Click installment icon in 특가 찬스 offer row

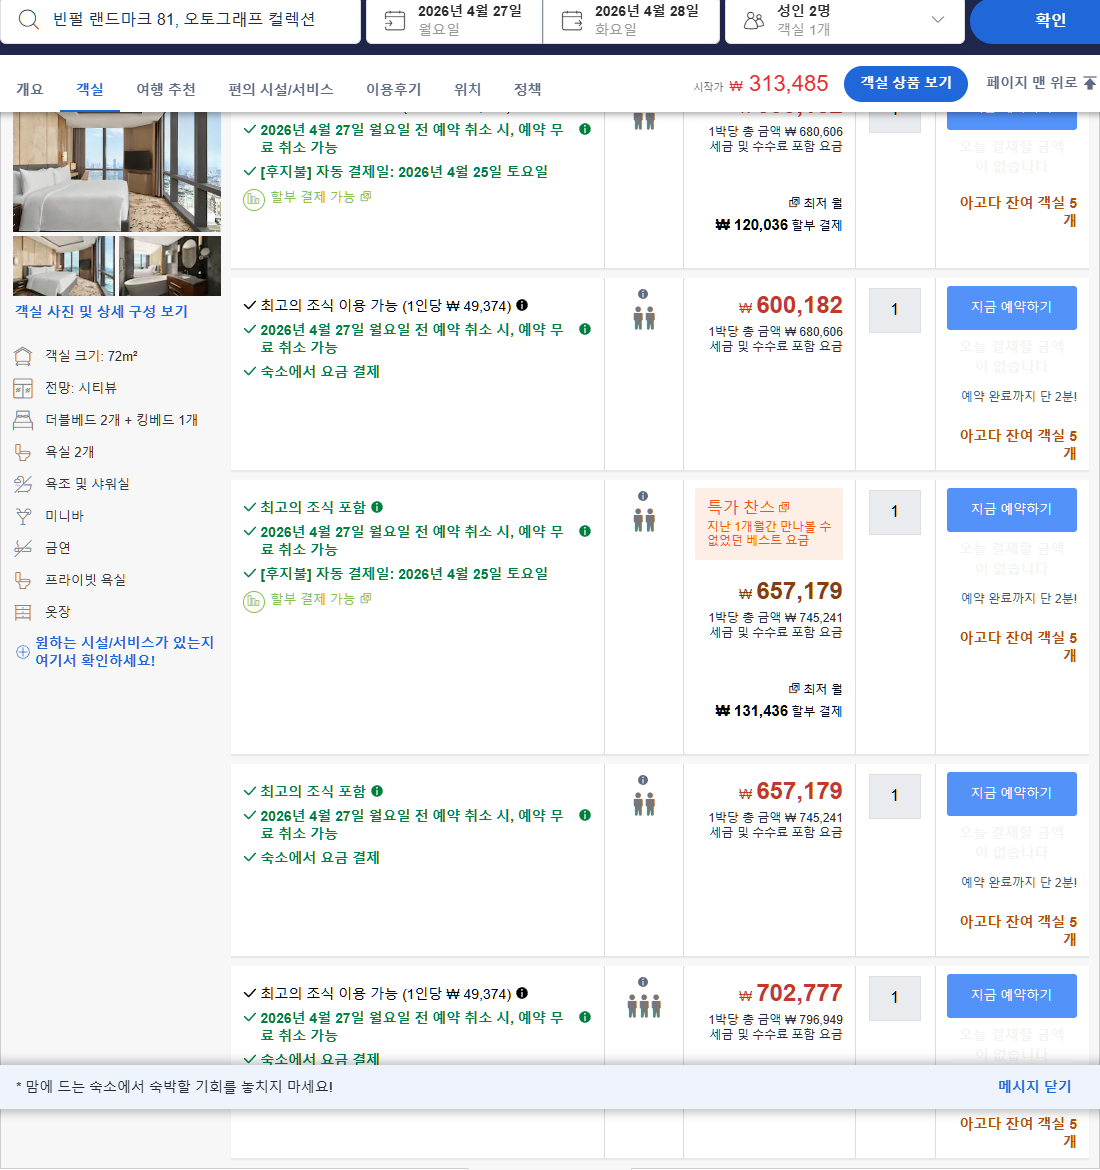(x=254, y=601)
